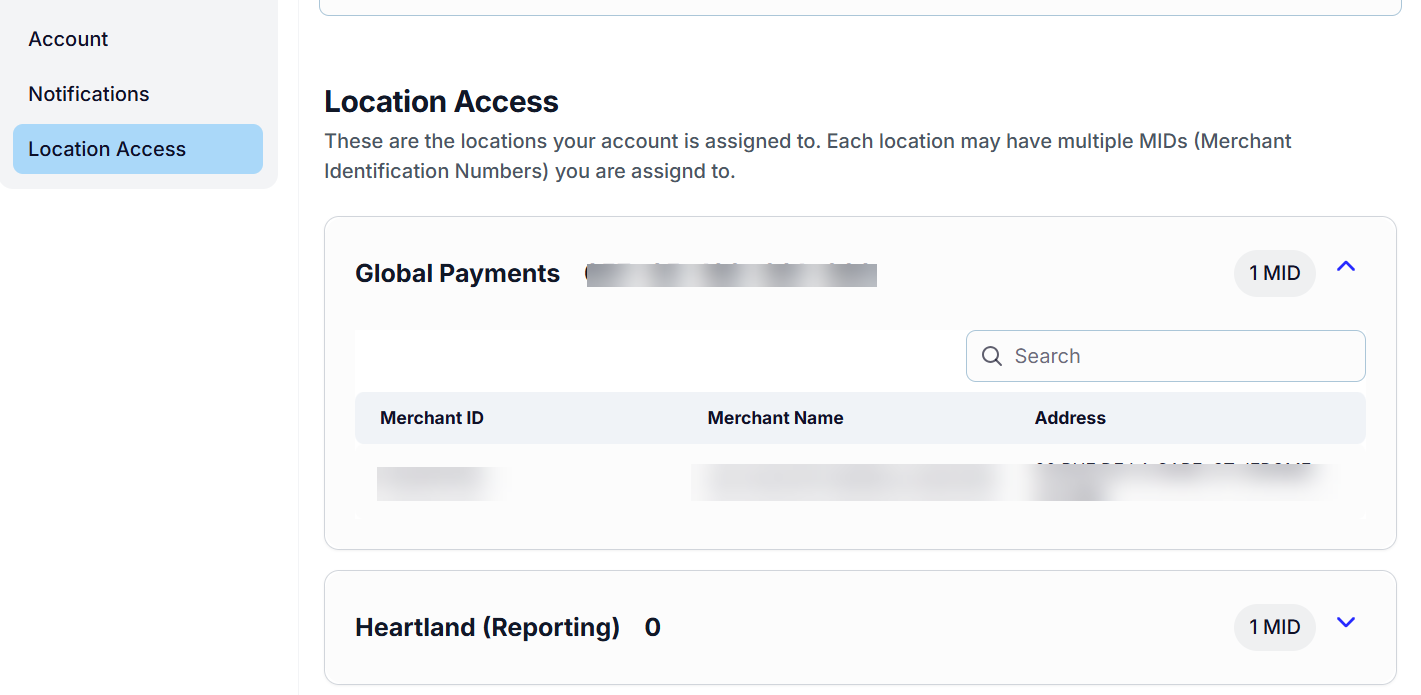Click the Location Access page heading

(x=441, y=102)
